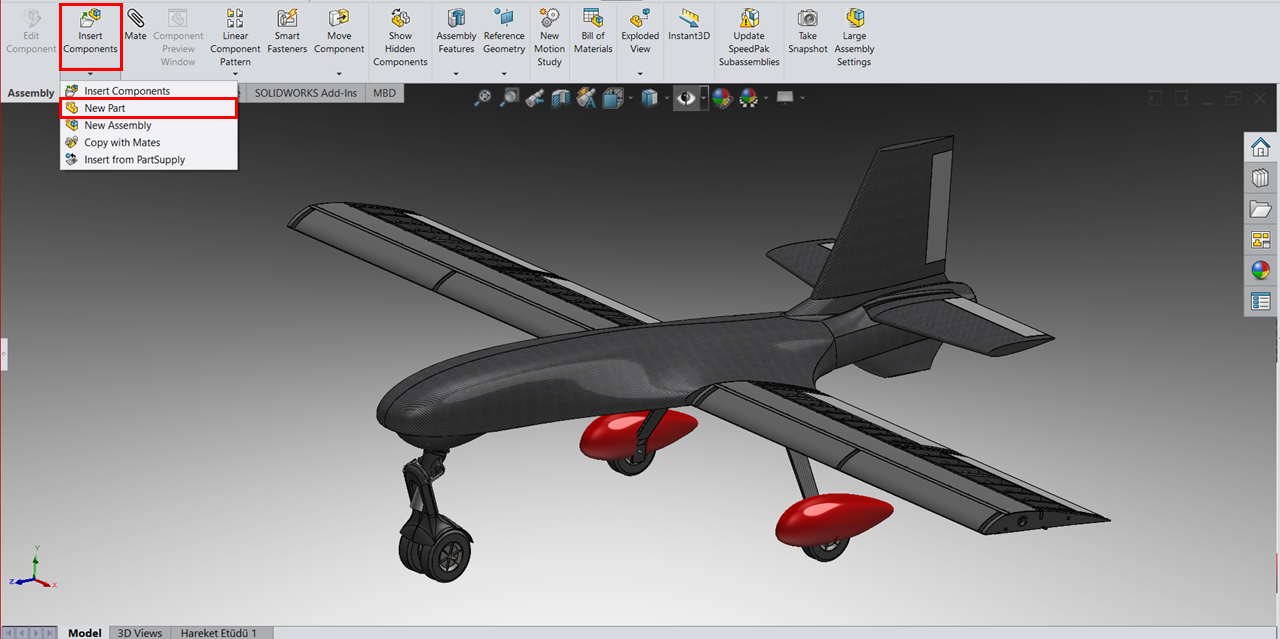
Task: Open Appearances sphere in the task pane
Action: tap(1260, 270)
